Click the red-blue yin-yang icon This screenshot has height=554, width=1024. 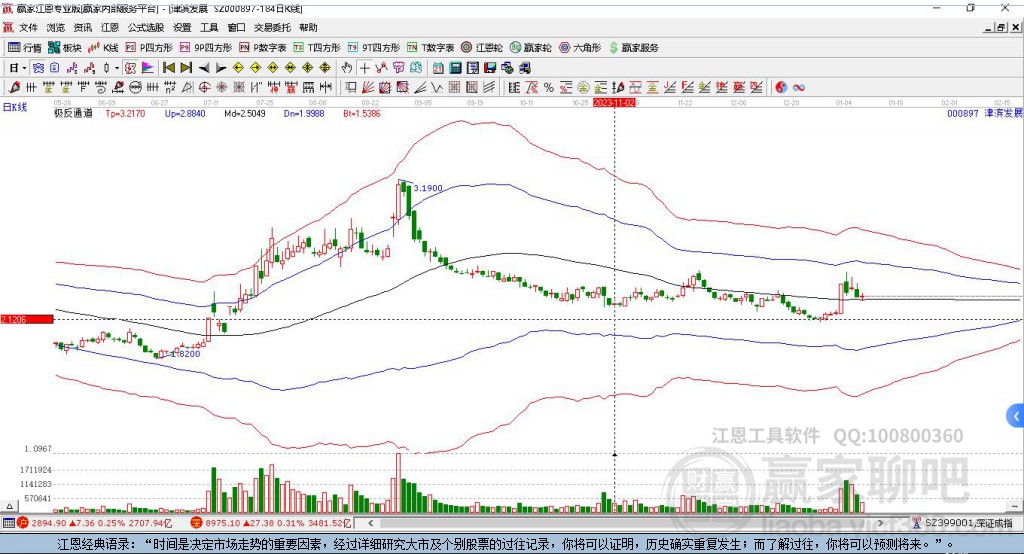781,88
